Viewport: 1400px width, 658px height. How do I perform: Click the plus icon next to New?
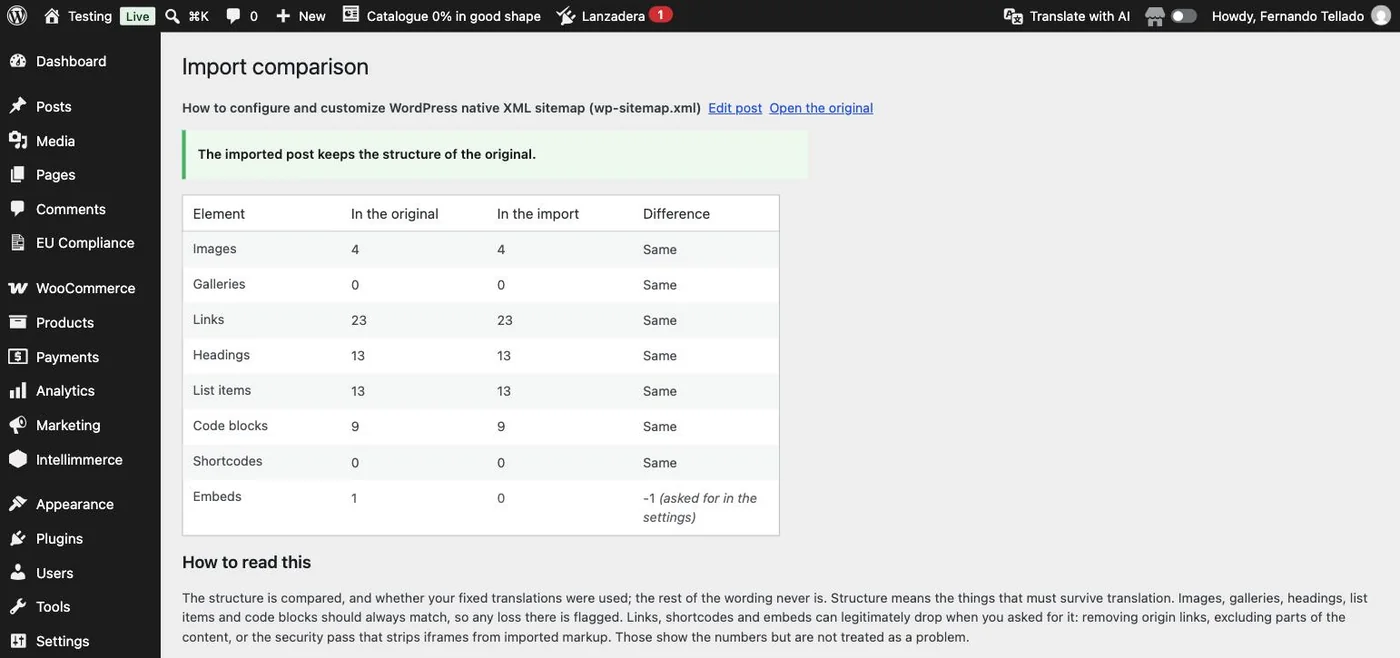283,16
